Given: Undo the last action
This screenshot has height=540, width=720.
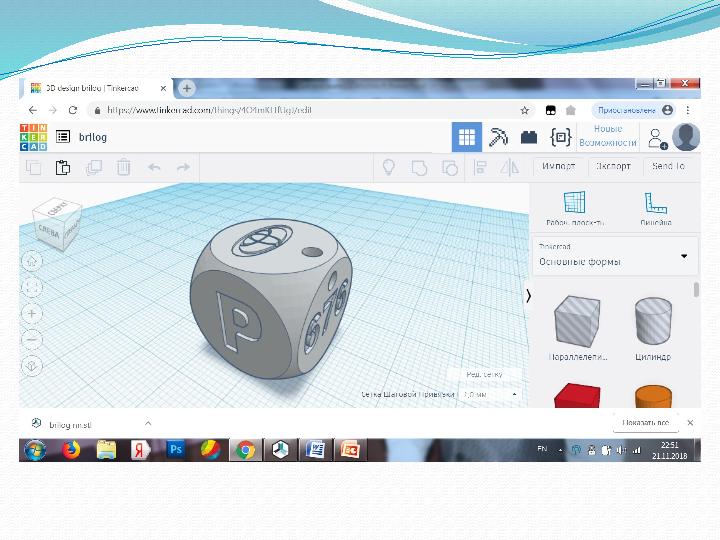Looking at the screenshot, I should [154, 167].
